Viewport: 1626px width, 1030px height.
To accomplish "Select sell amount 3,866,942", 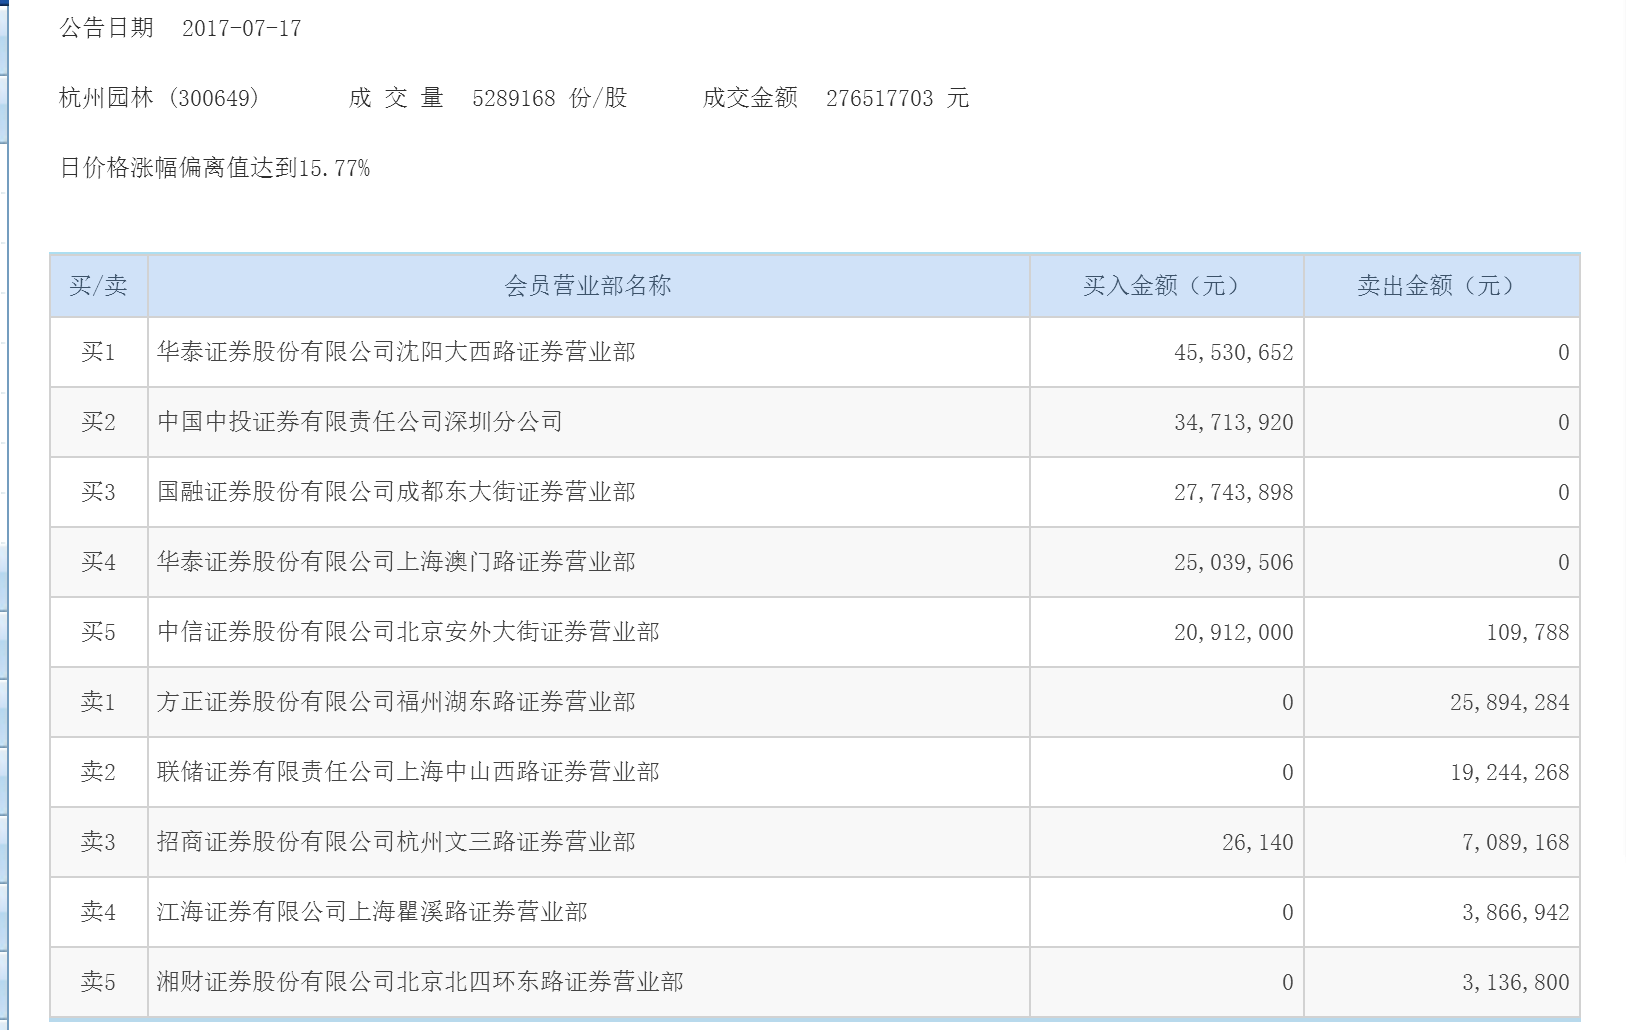I will [x=1516, y=912].
